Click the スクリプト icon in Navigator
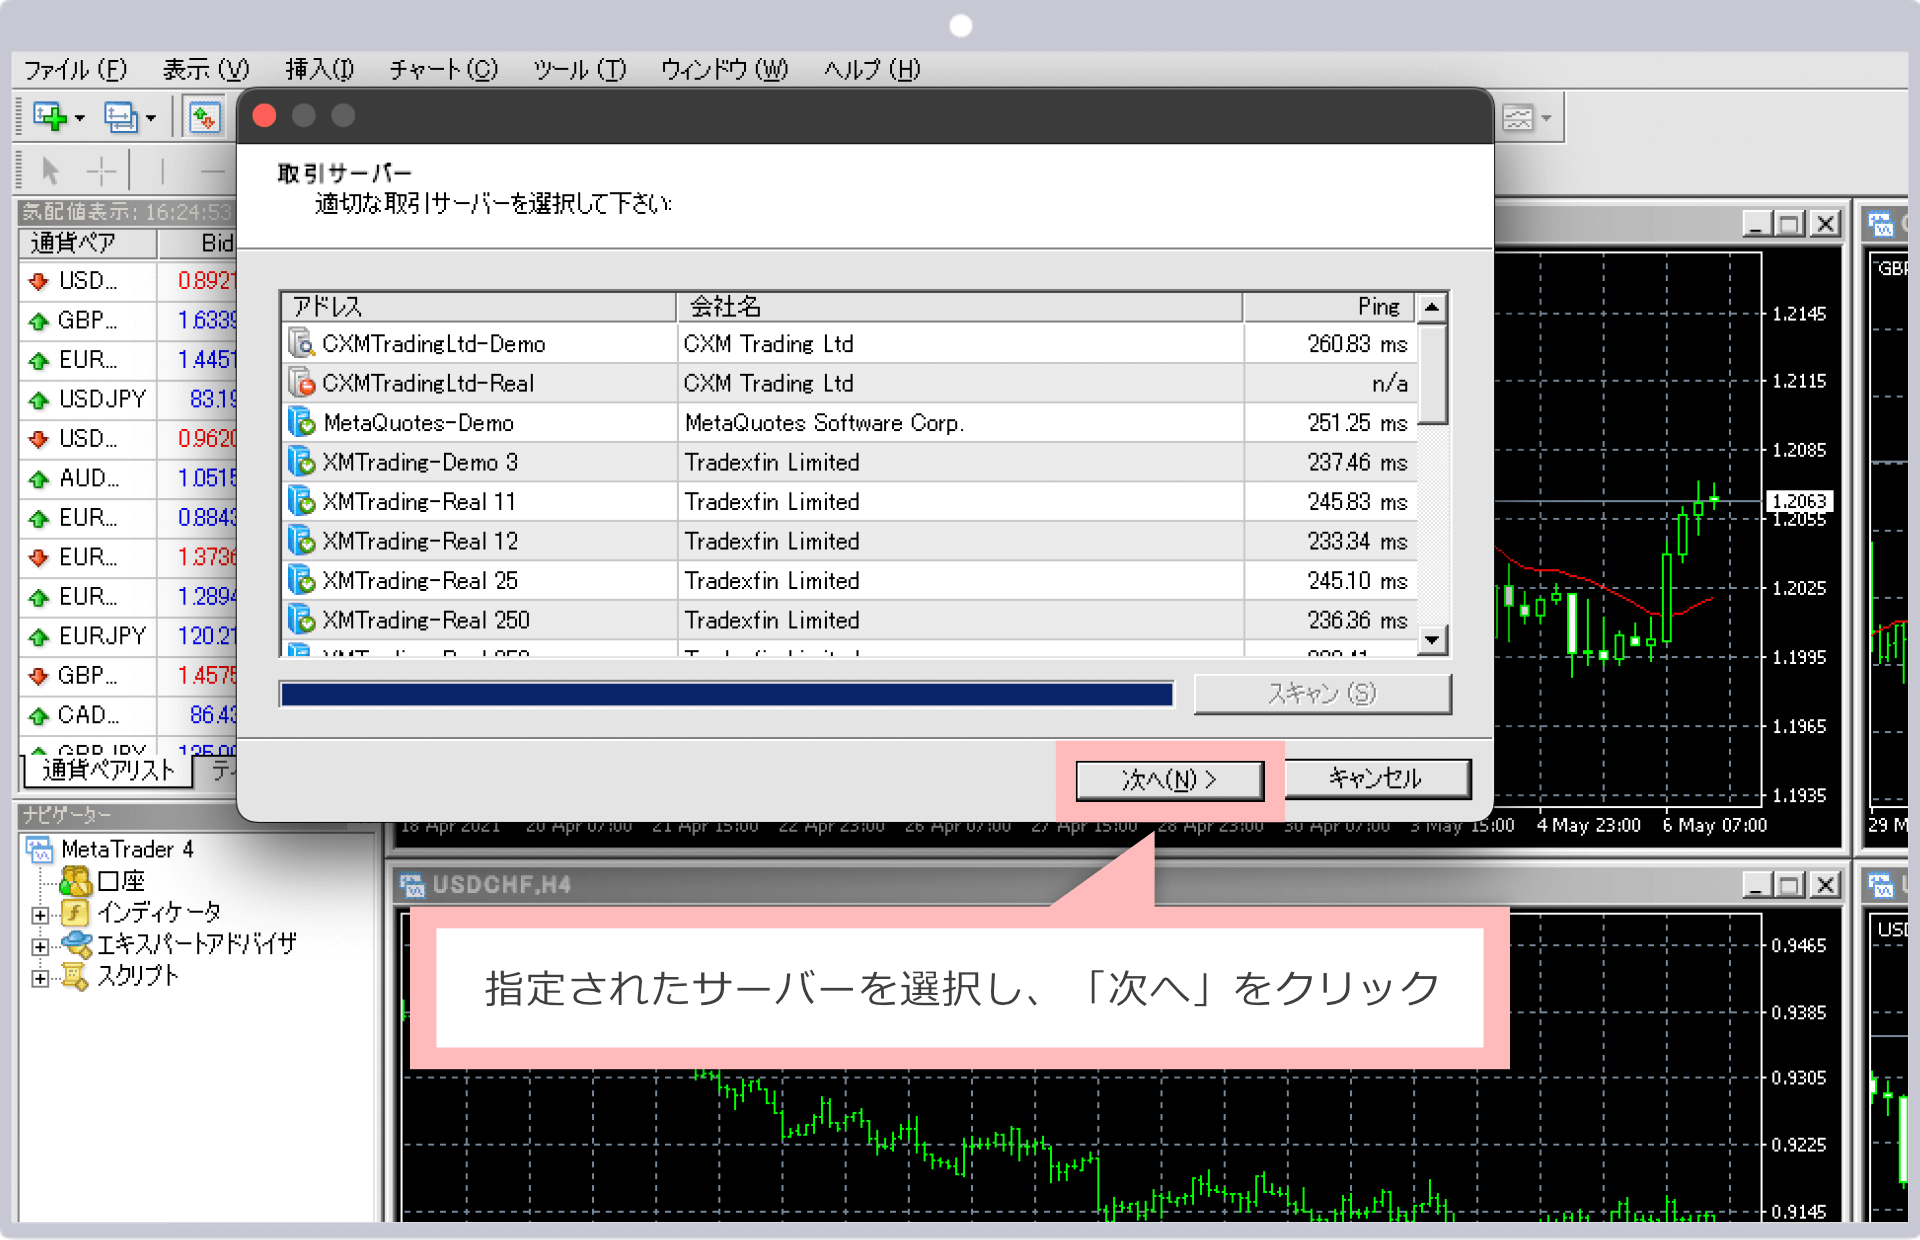The width and height of the screenshot is (1920, 1240). 75,976
